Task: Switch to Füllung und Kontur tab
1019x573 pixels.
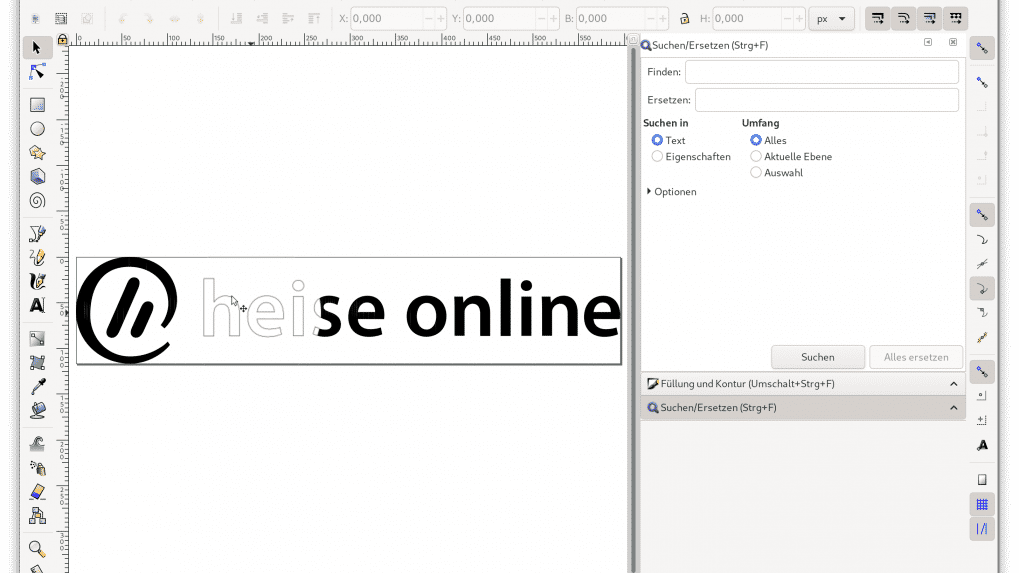Action: coord(803,384)
